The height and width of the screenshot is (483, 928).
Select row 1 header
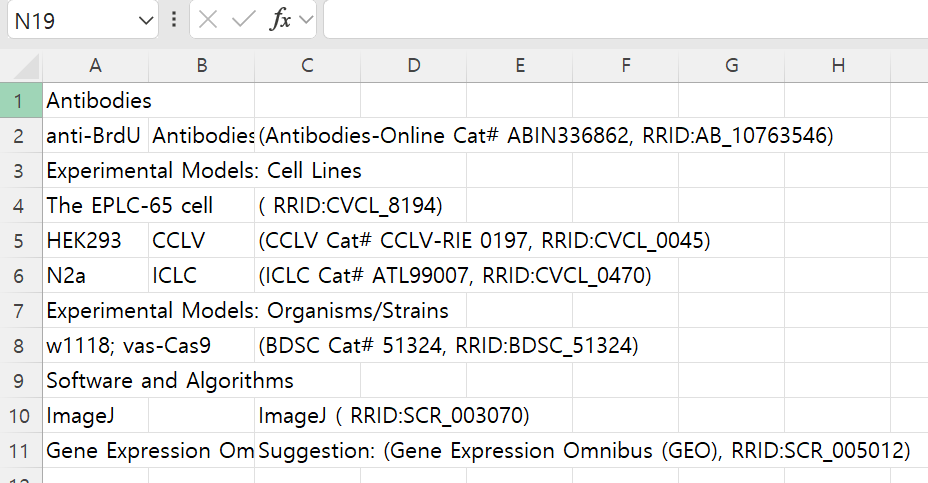pos(20,101)
